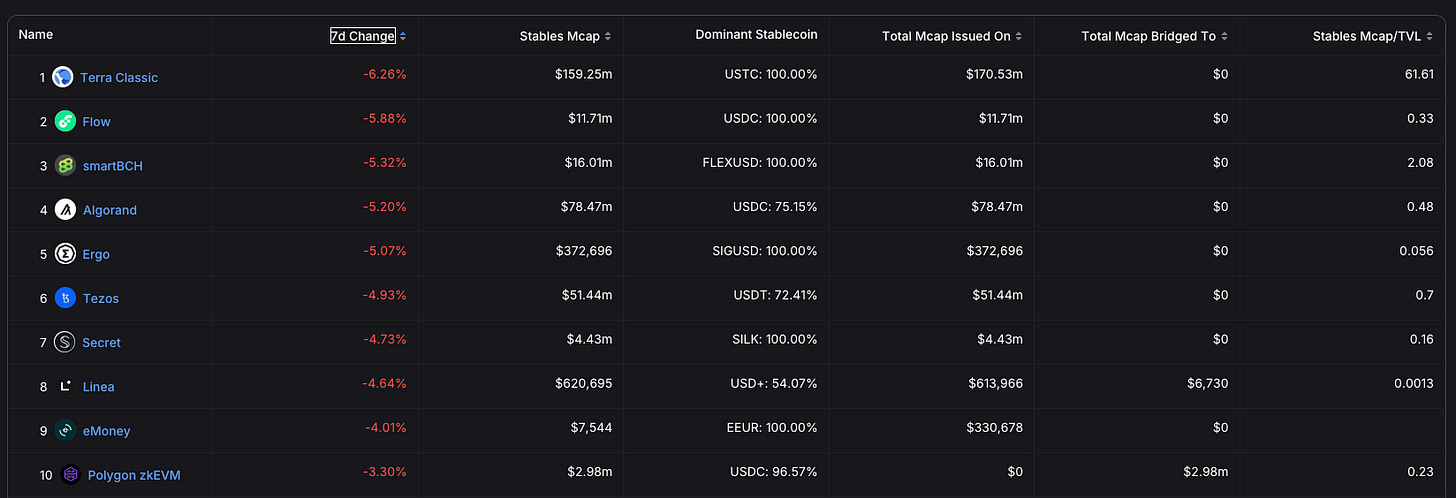The image size is (1456, 498).
Task: Click the blue Tezos logo icon
Action: [x=65, y=298]
